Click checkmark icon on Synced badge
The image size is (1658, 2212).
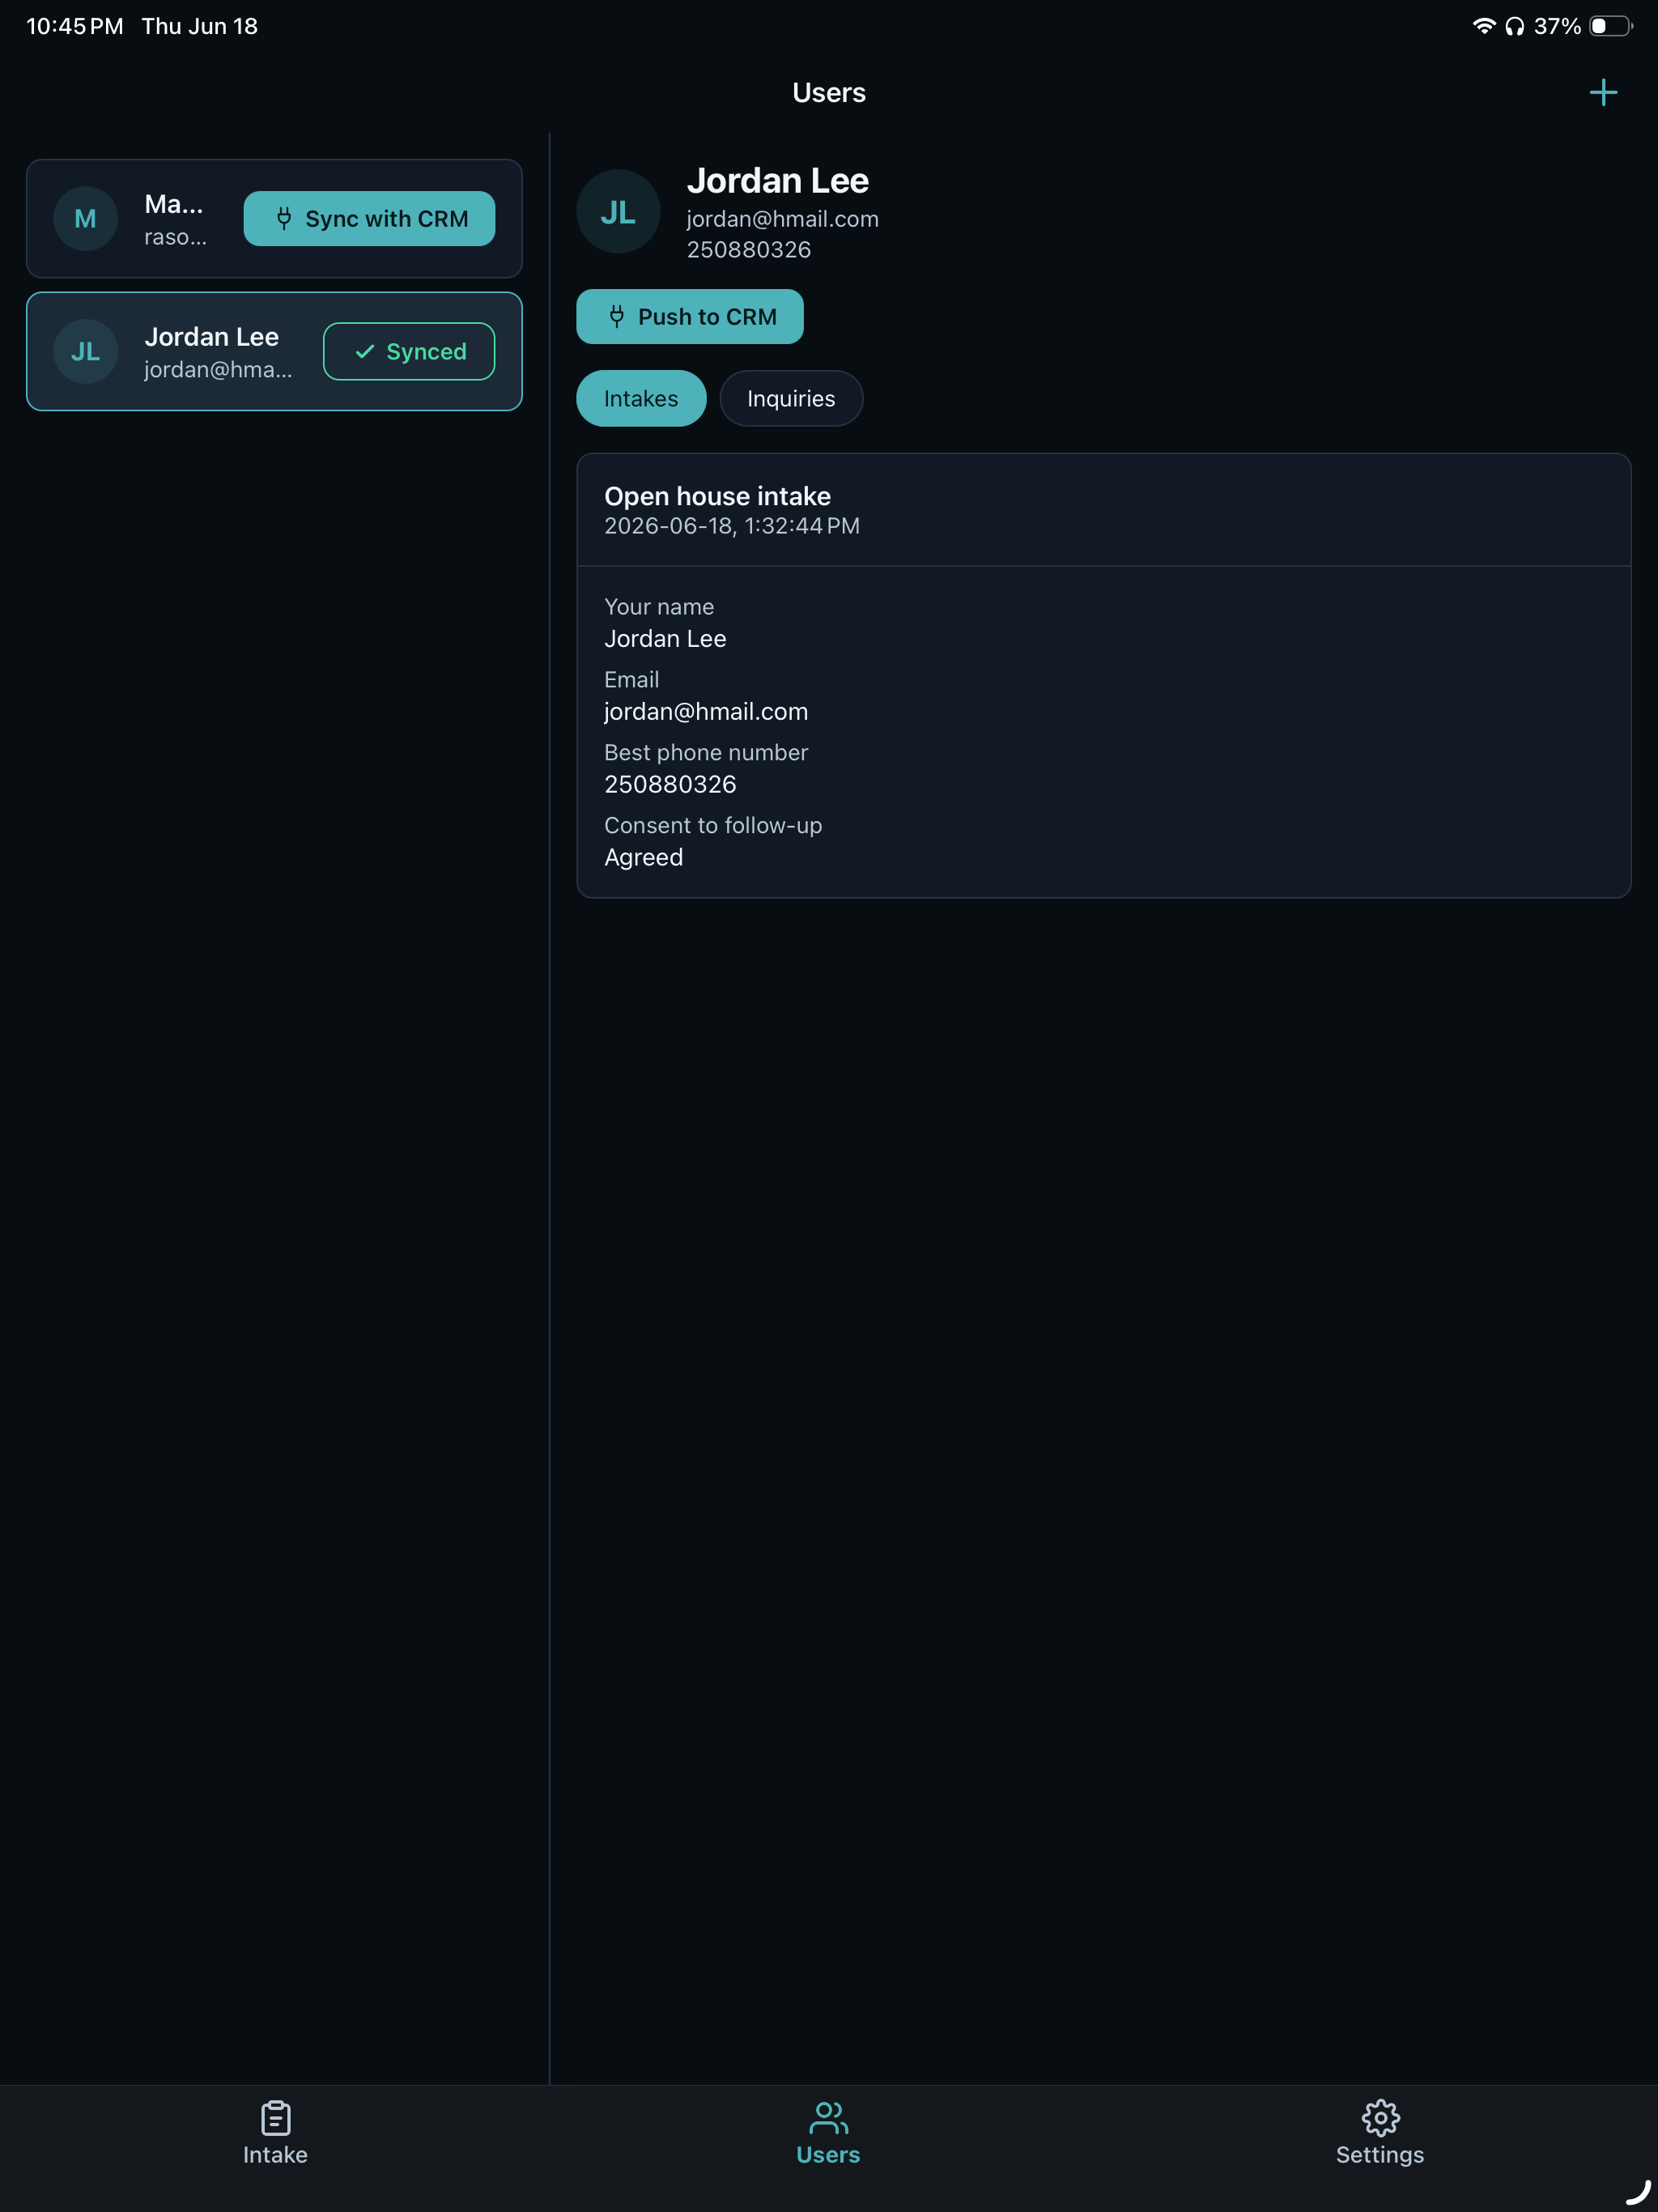click(365, 351)
